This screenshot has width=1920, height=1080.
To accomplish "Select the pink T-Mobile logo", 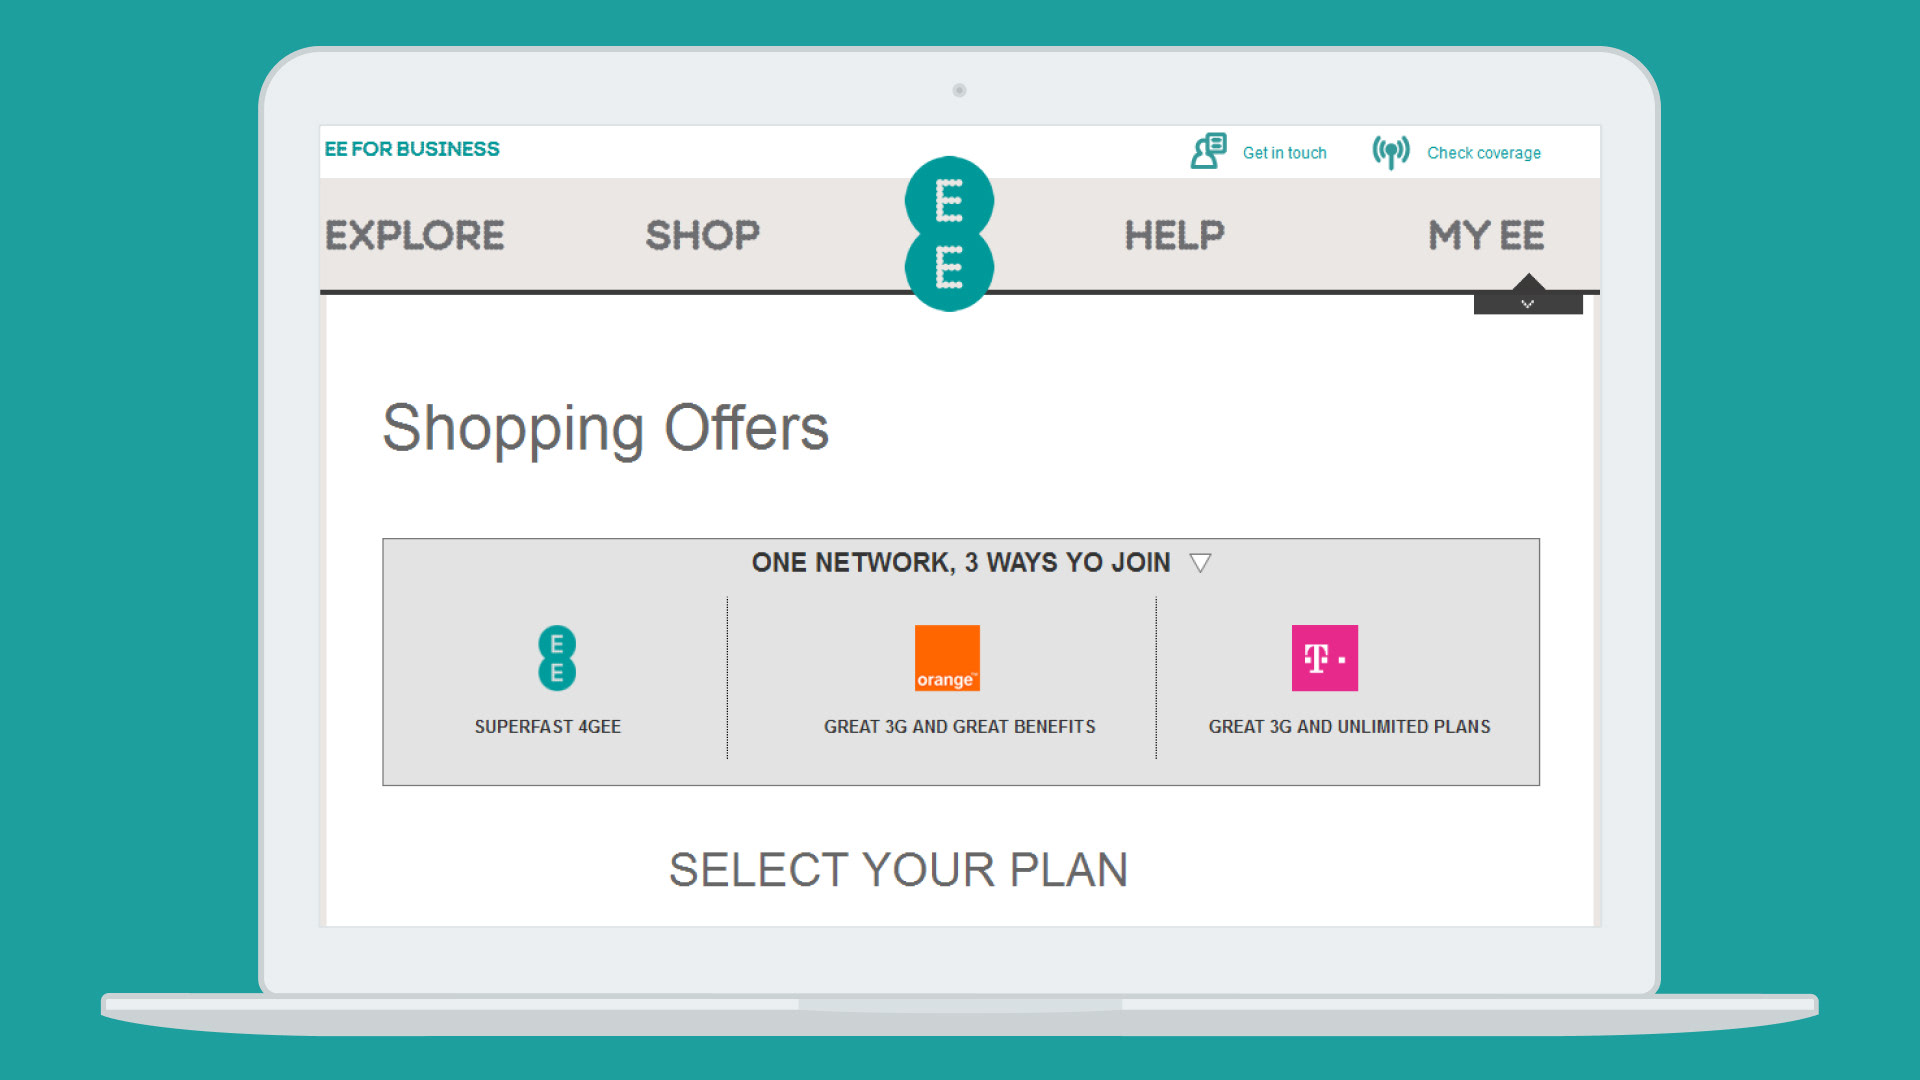I will pyautogui.click(x=1325, y=658).
